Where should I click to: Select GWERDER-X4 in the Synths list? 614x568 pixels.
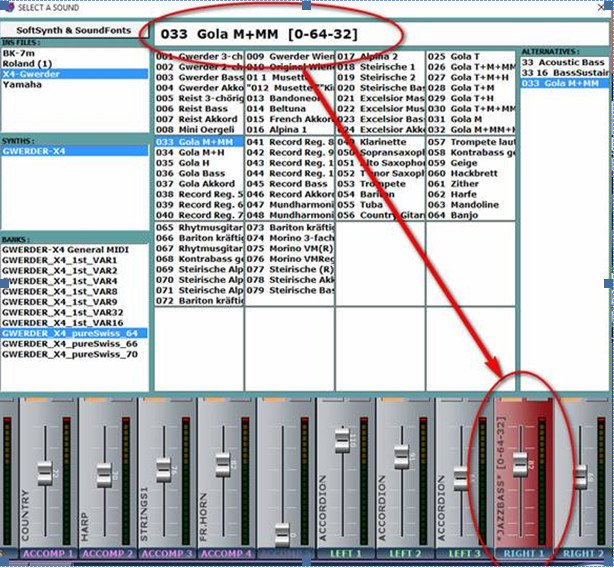(36, 152)
